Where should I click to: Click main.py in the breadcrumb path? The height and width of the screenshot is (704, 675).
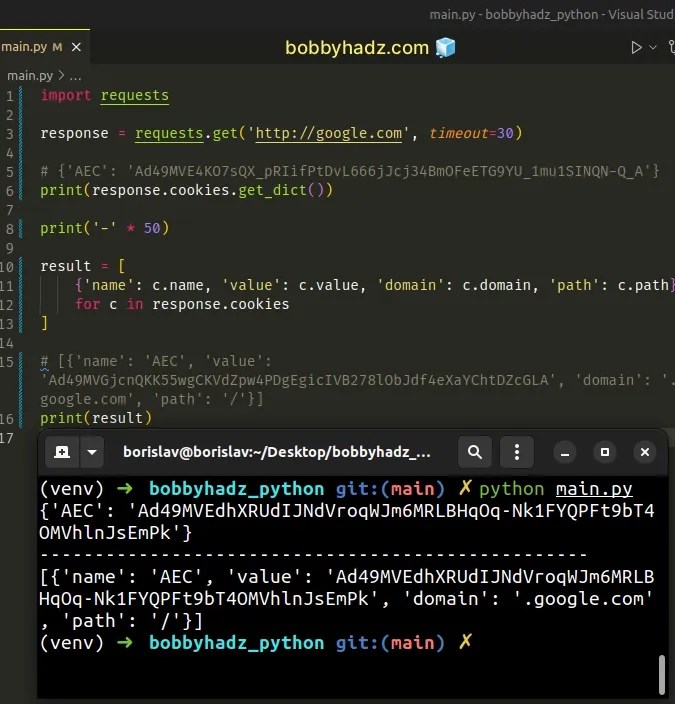30,75
